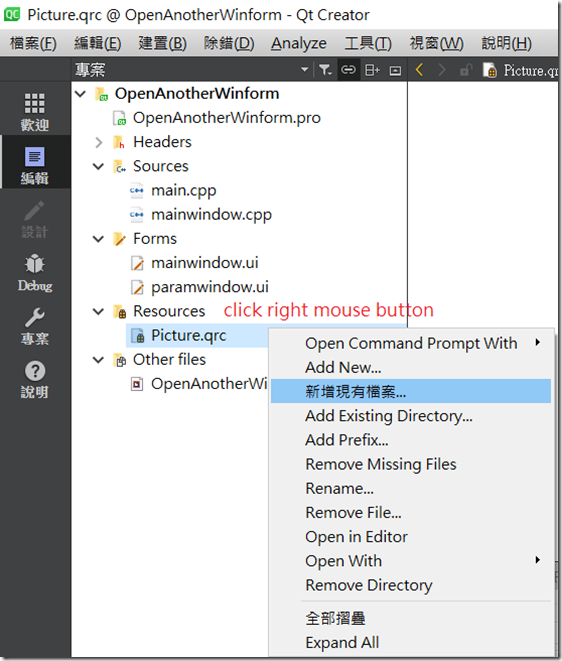562x661 pixels.
Task: Choose 全部摺疊 (Collapse All)
Action: 411,618
